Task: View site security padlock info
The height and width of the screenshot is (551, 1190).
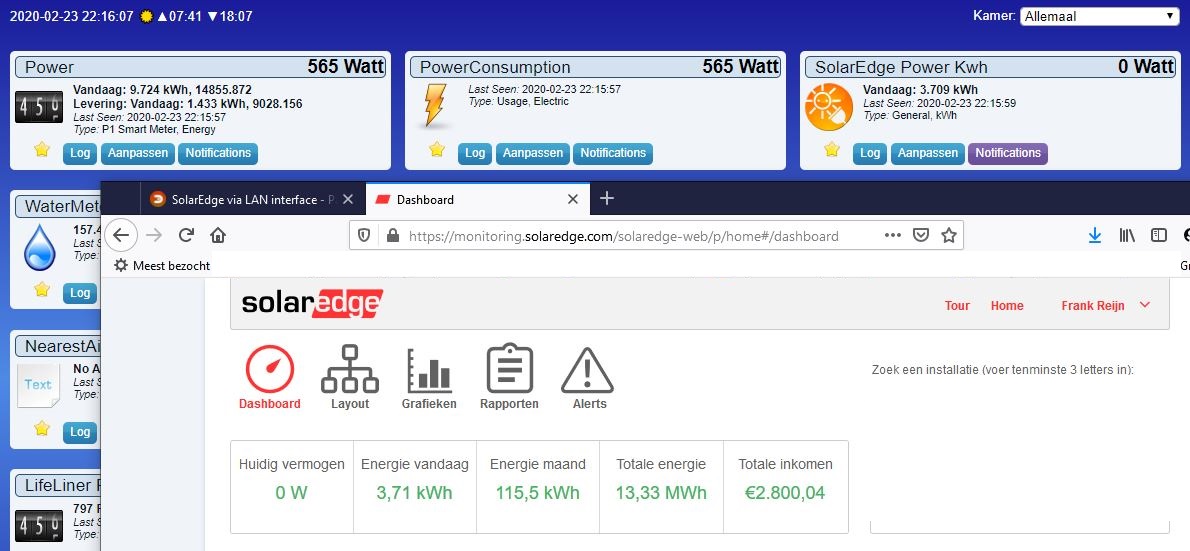Action: [x=392, y=235]
